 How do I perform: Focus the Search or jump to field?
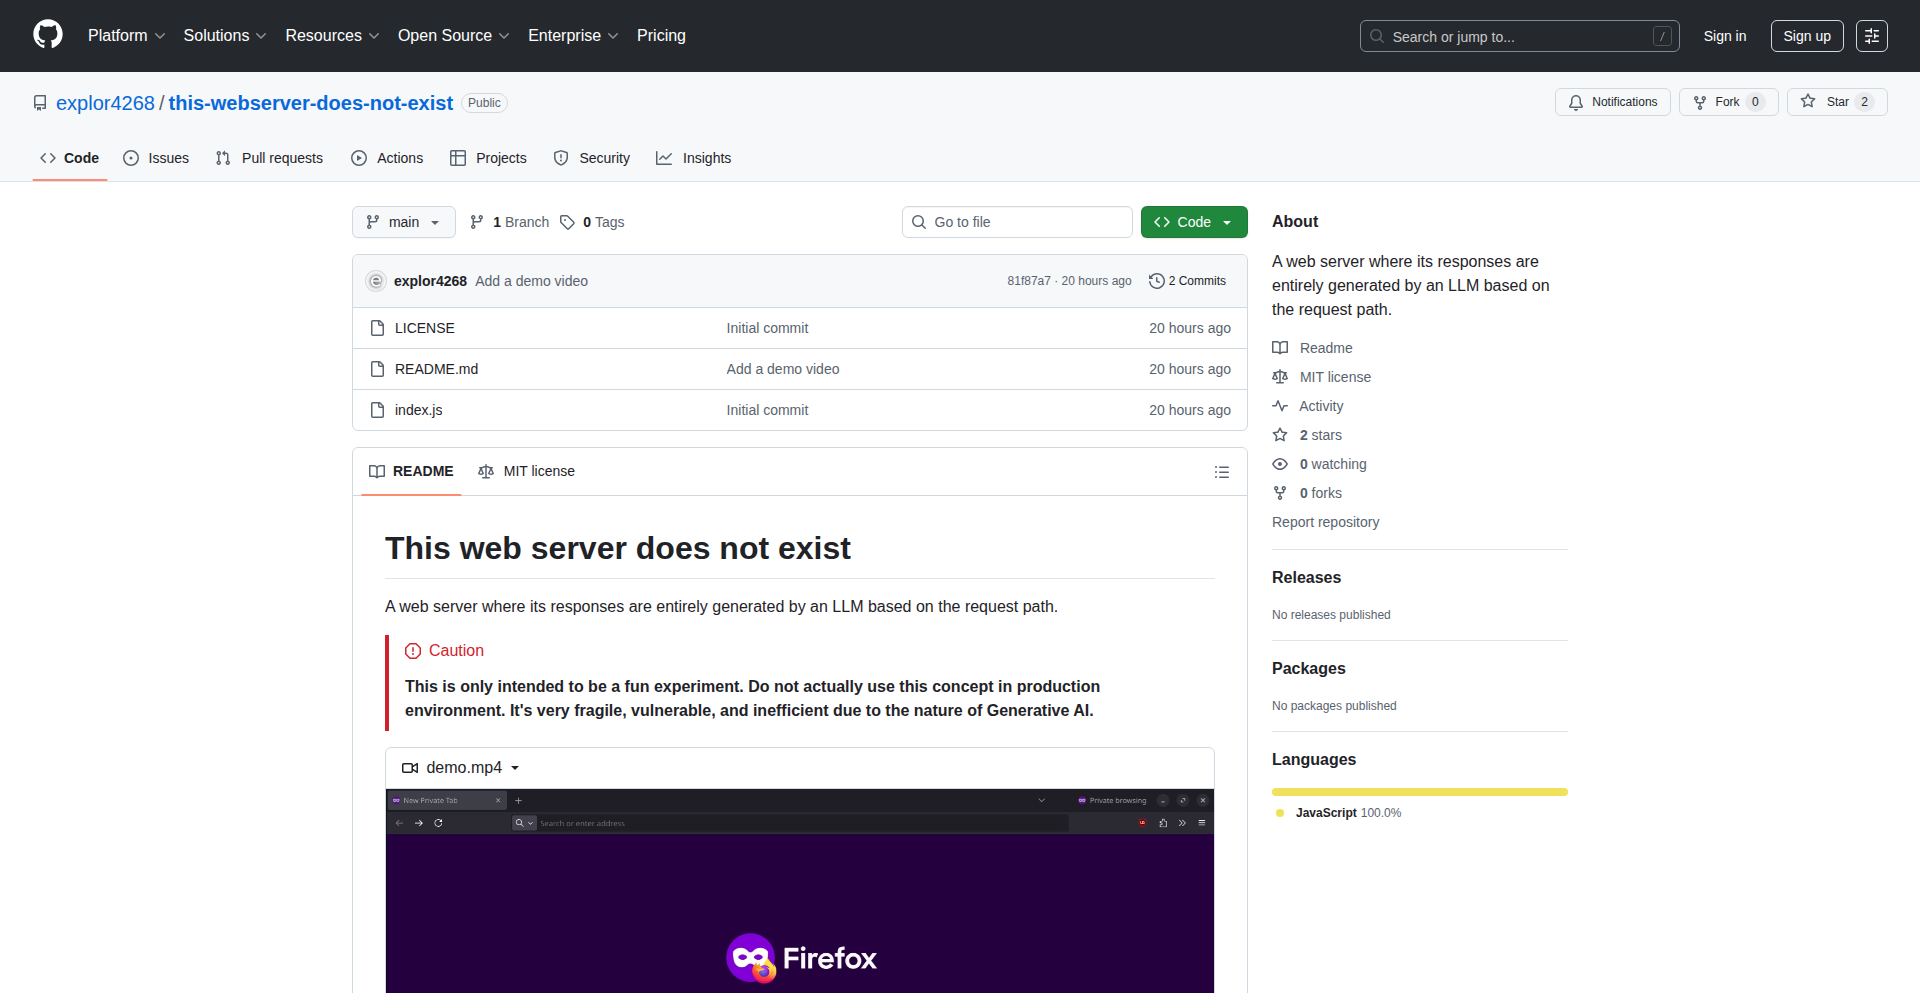pyautogui.click(x=1519, y=36)
